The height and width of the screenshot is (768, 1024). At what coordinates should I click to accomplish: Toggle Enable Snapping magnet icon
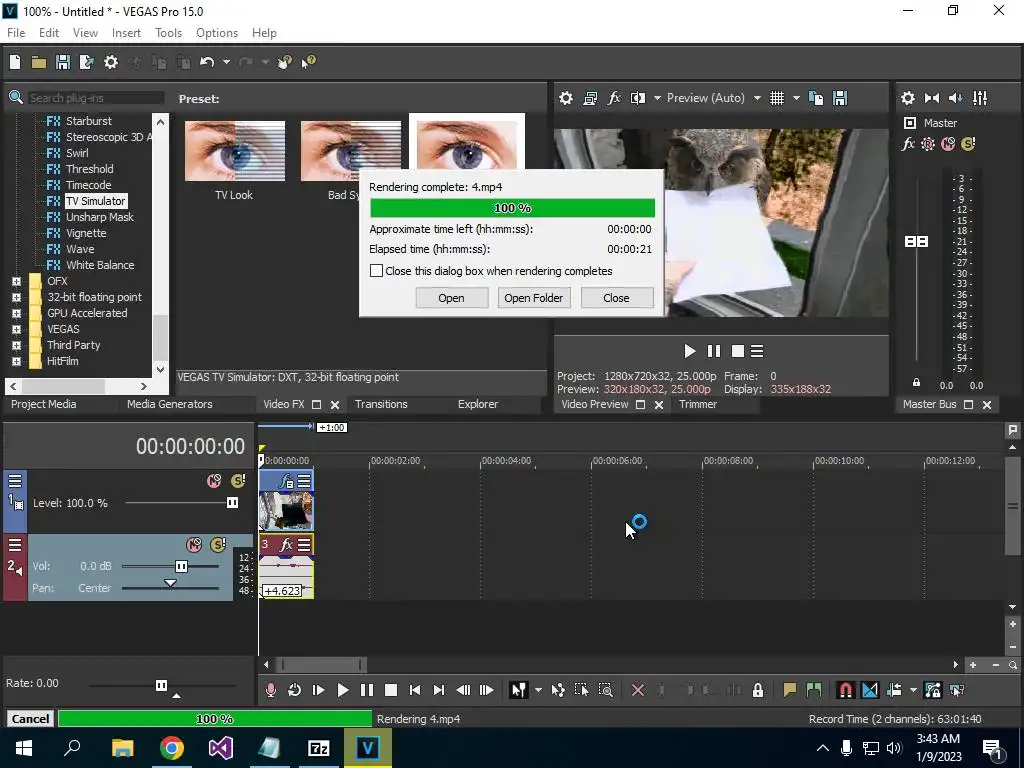click(845, 690)
